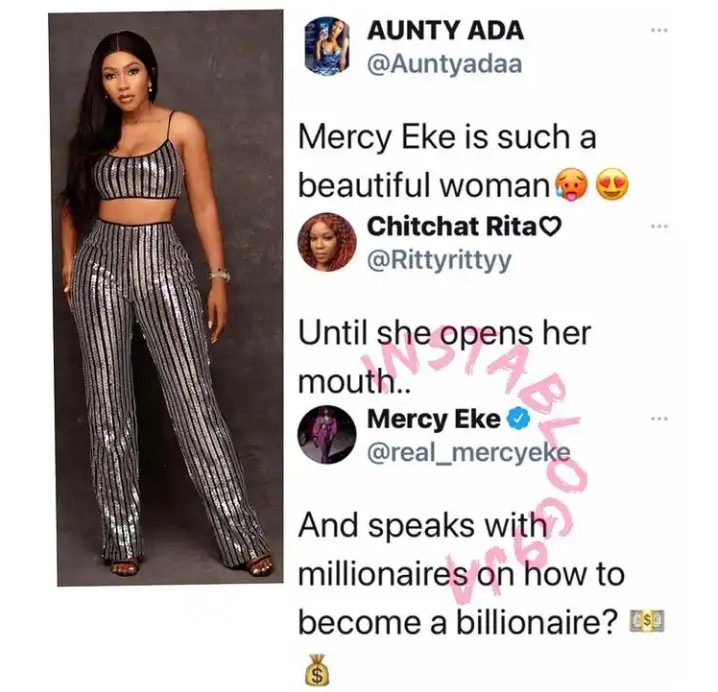Click Mercy Eke's blue verified badge

pyautogui.click(x=519, y=418)
